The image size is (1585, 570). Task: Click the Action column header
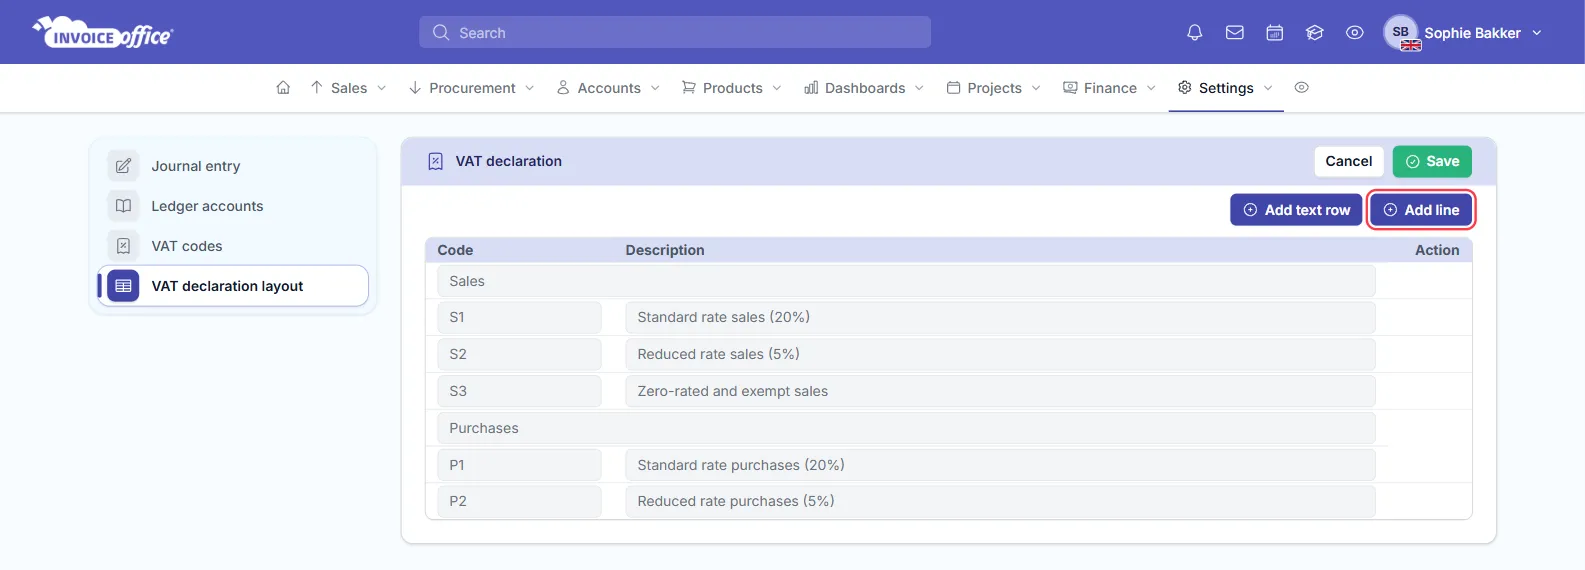click(x=1437, y=250)
